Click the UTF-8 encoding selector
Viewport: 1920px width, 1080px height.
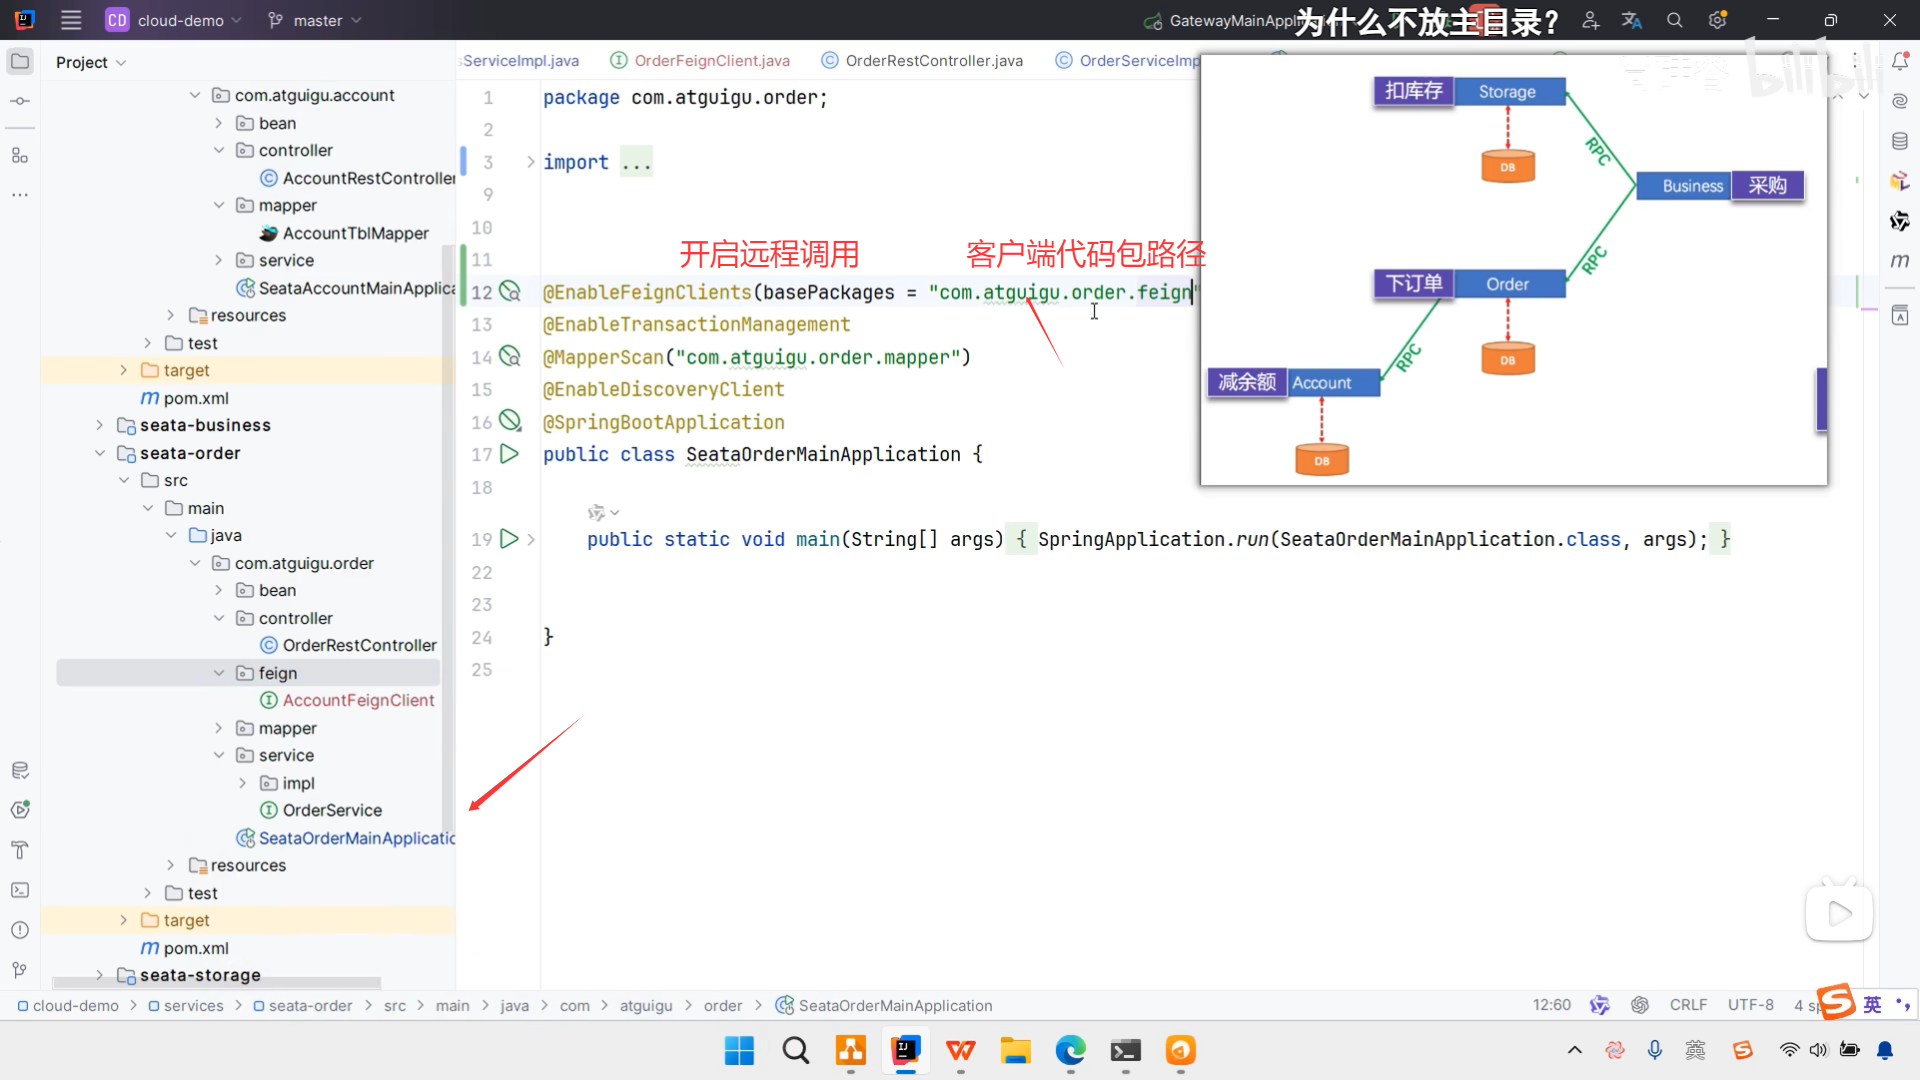1750,1005
